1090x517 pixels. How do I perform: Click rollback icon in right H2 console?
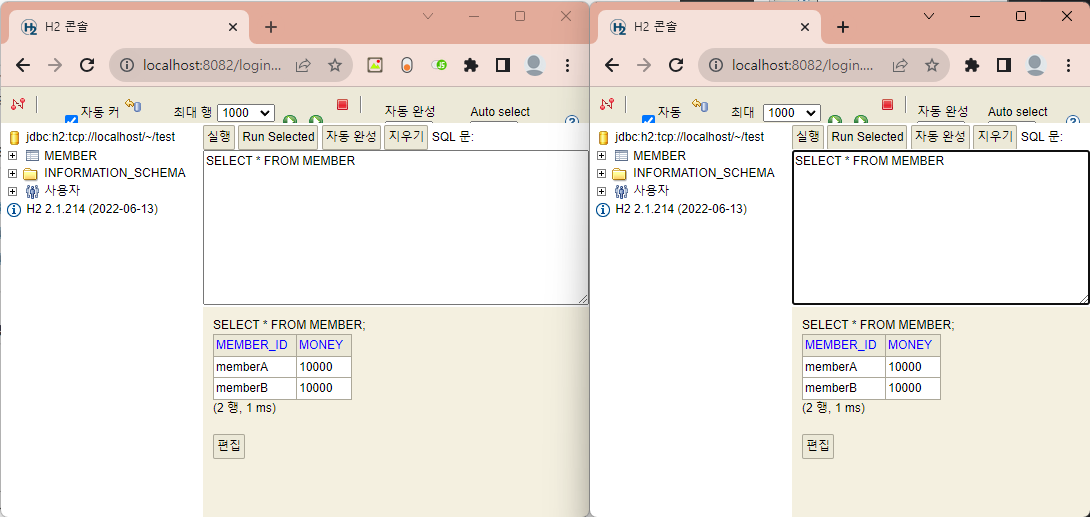coord(699,105)
